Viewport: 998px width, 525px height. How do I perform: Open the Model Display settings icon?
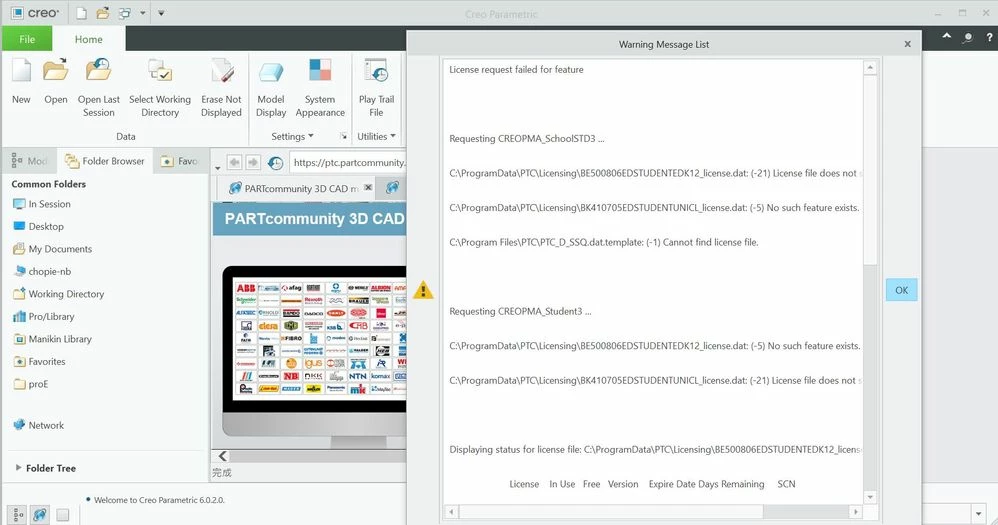pyautogui.click(x=271, y=88)
